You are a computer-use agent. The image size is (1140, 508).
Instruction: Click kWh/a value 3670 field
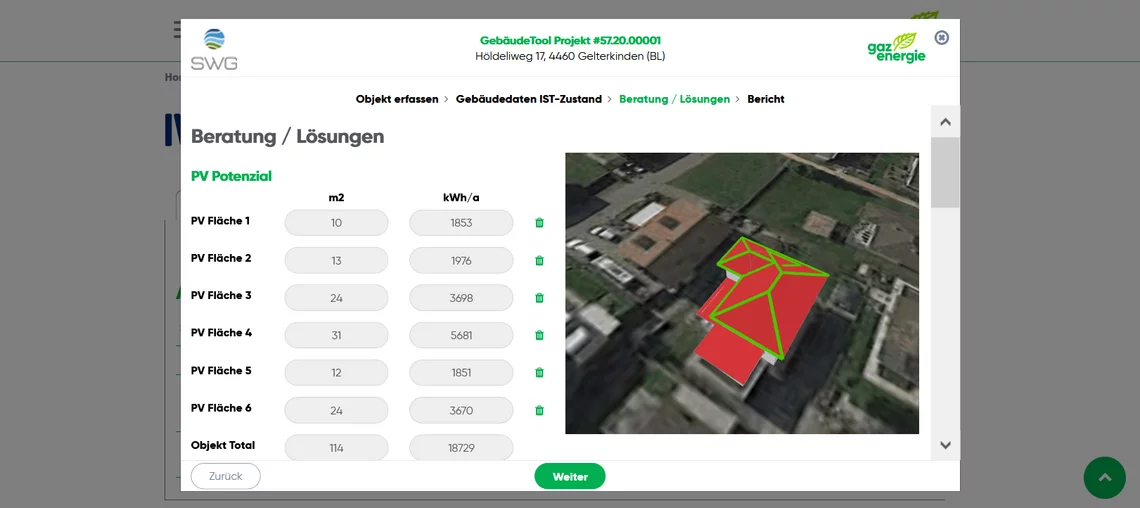[461, 410]
